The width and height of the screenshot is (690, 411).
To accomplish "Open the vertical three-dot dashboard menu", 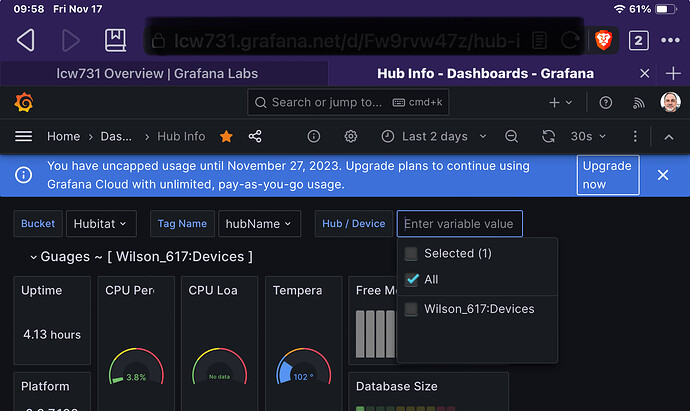I will coord(635,136).
